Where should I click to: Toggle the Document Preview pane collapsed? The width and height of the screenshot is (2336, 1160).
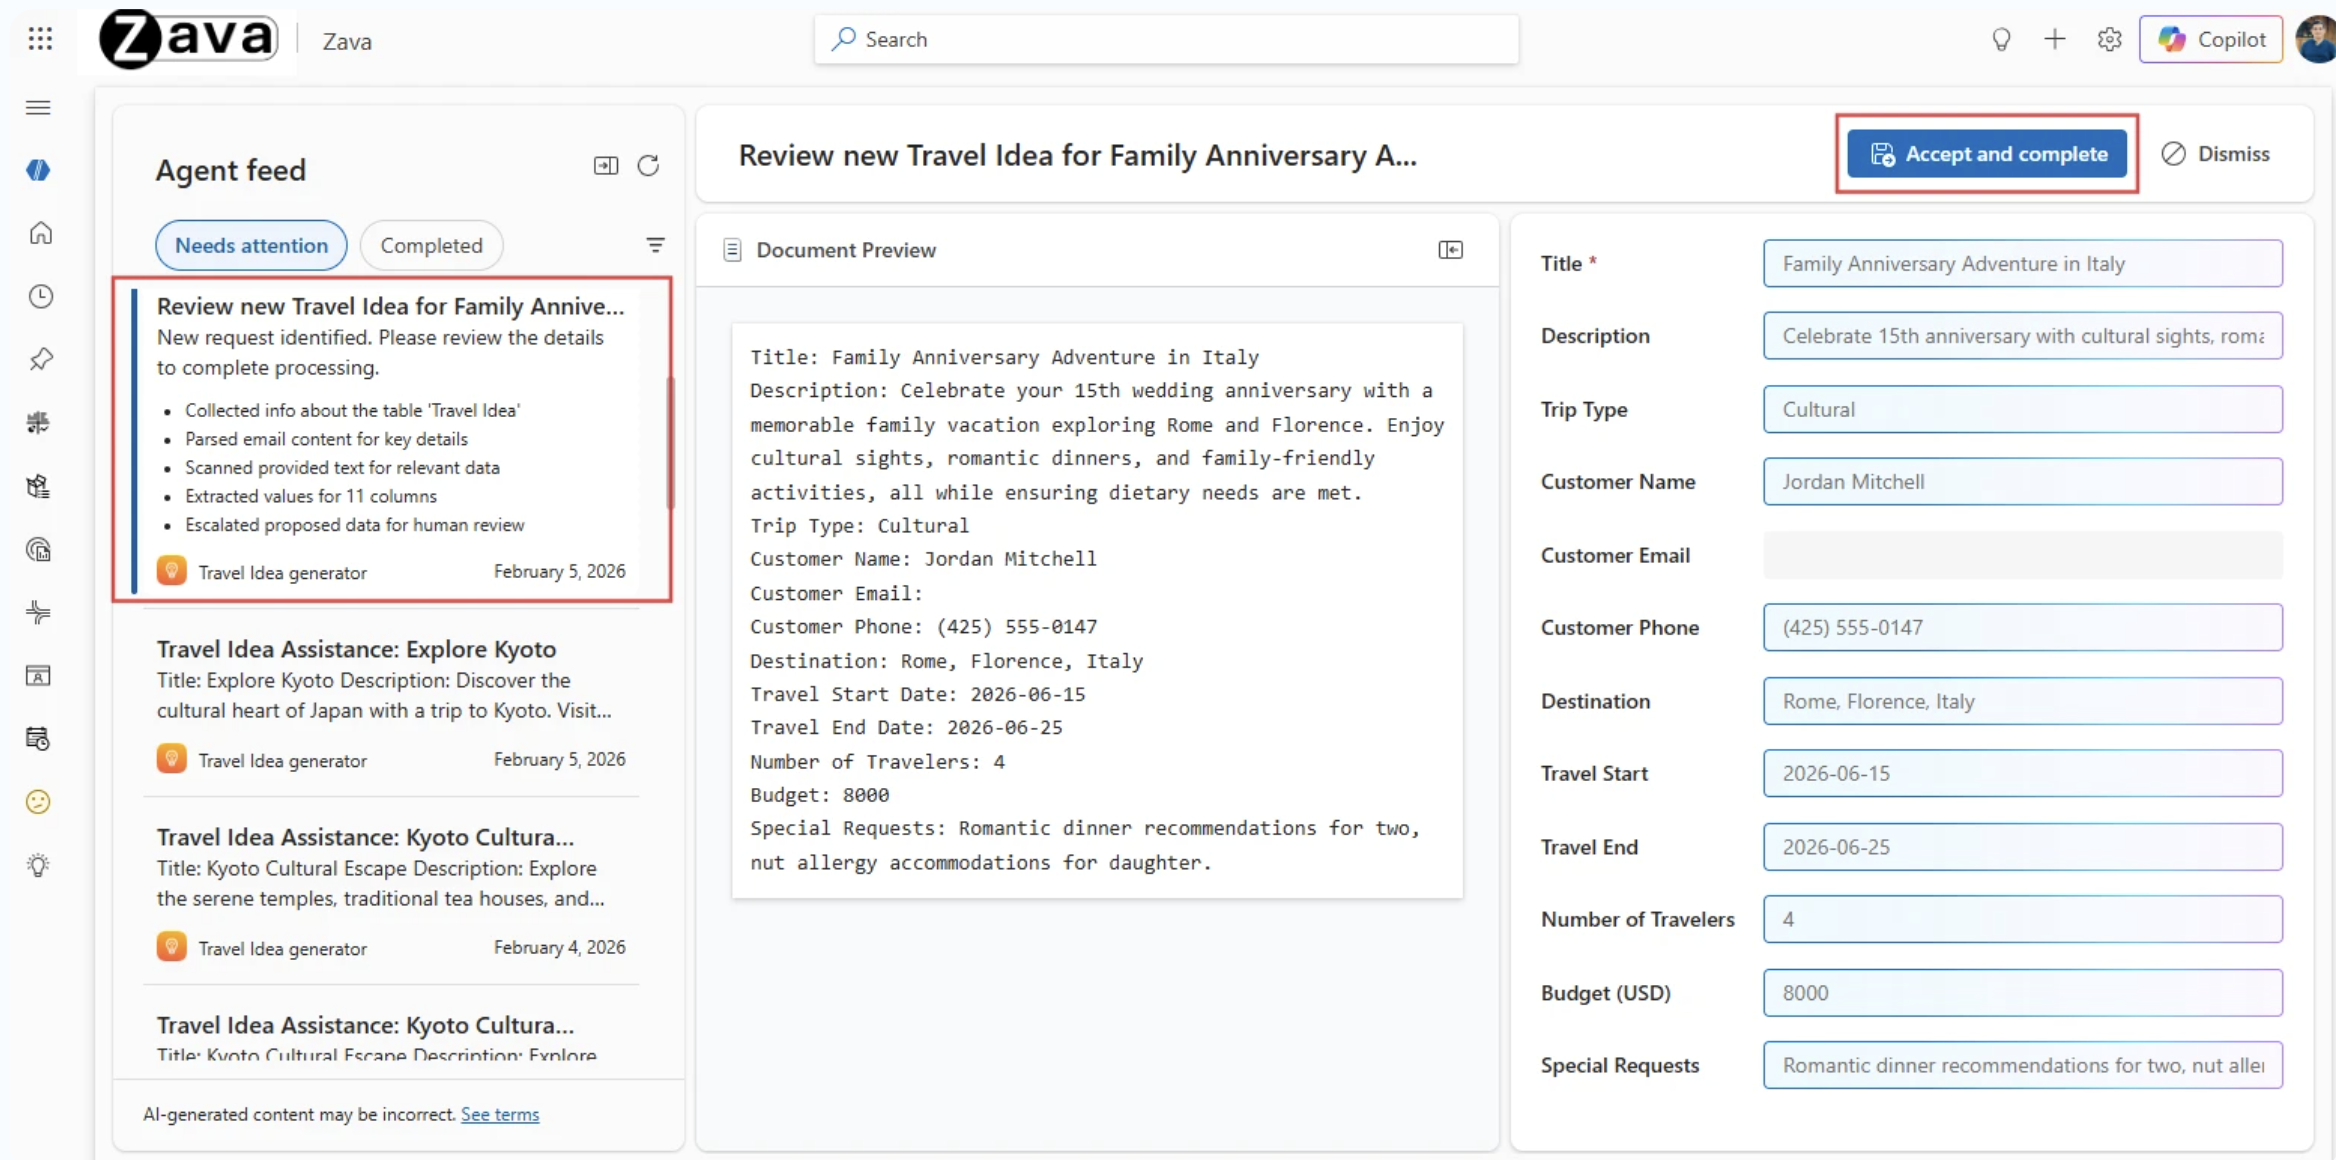(1452, 250)
